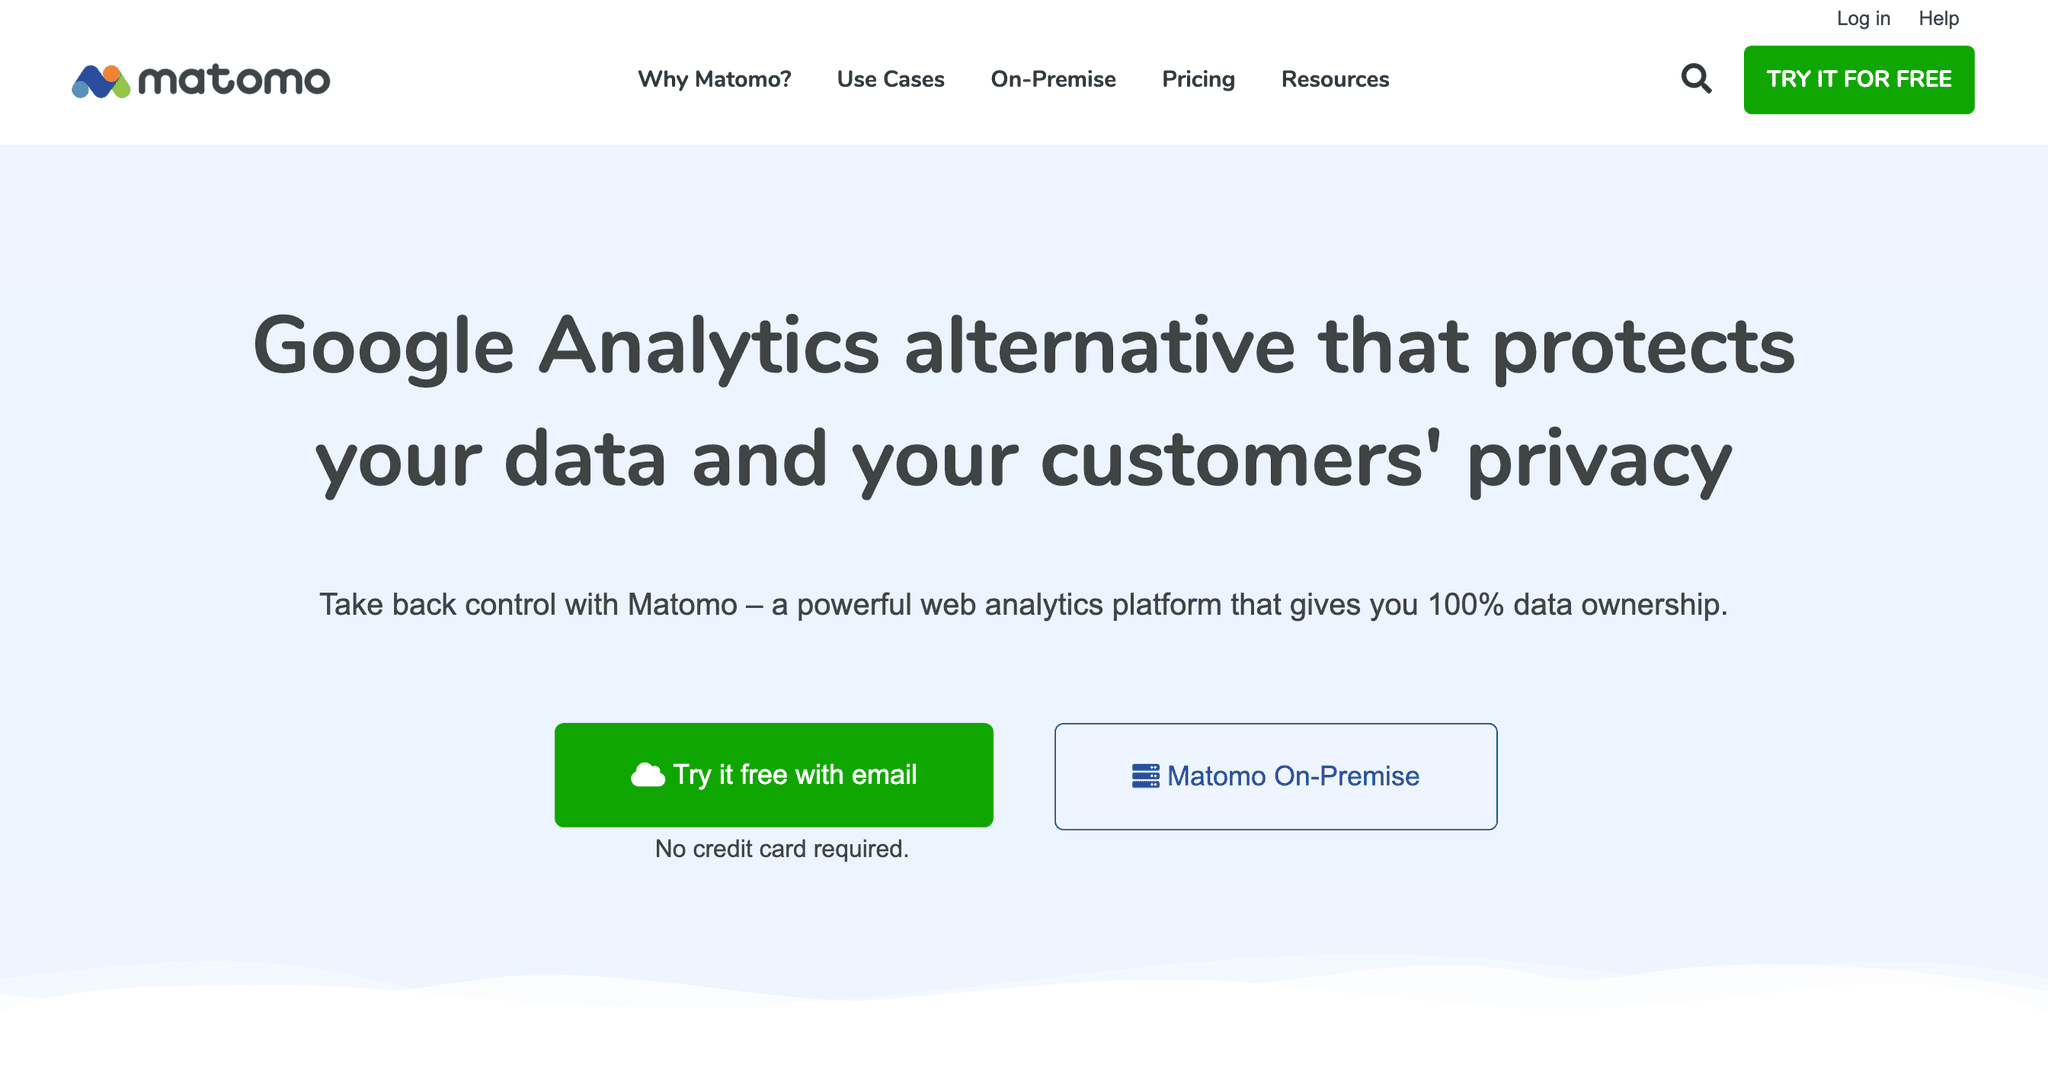
Task: Click the Google Analytics alternative headline line
Action: [x=1023, y=346]
